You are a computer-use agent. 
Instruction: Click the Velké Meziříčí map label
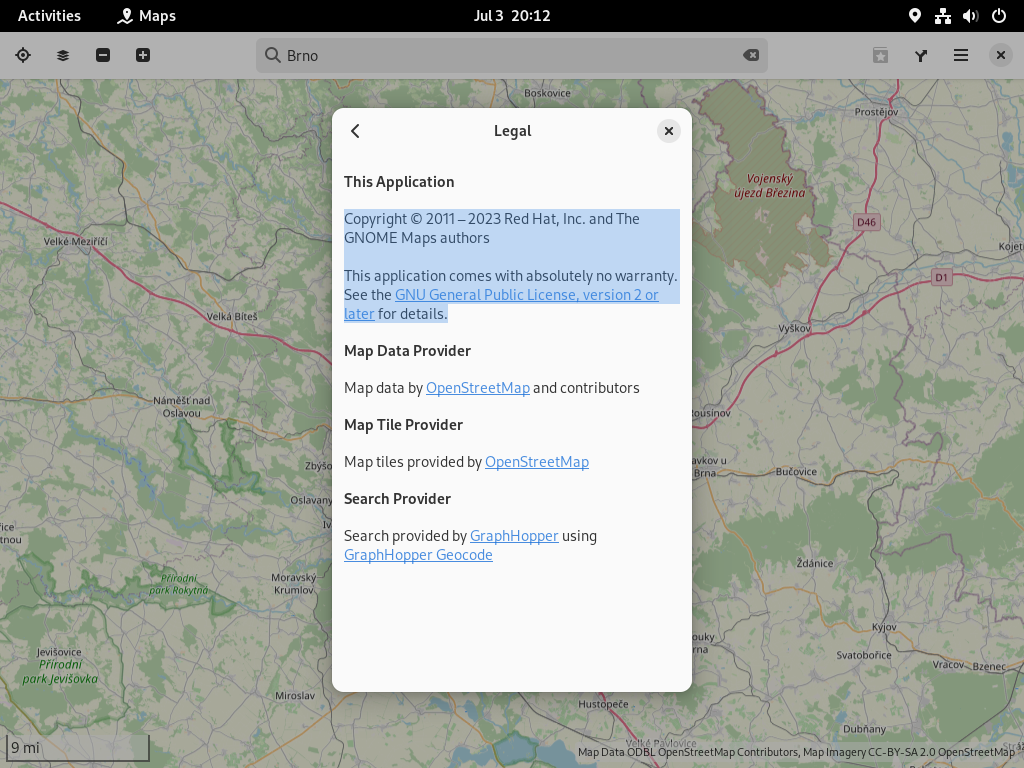tap(76, 242)
